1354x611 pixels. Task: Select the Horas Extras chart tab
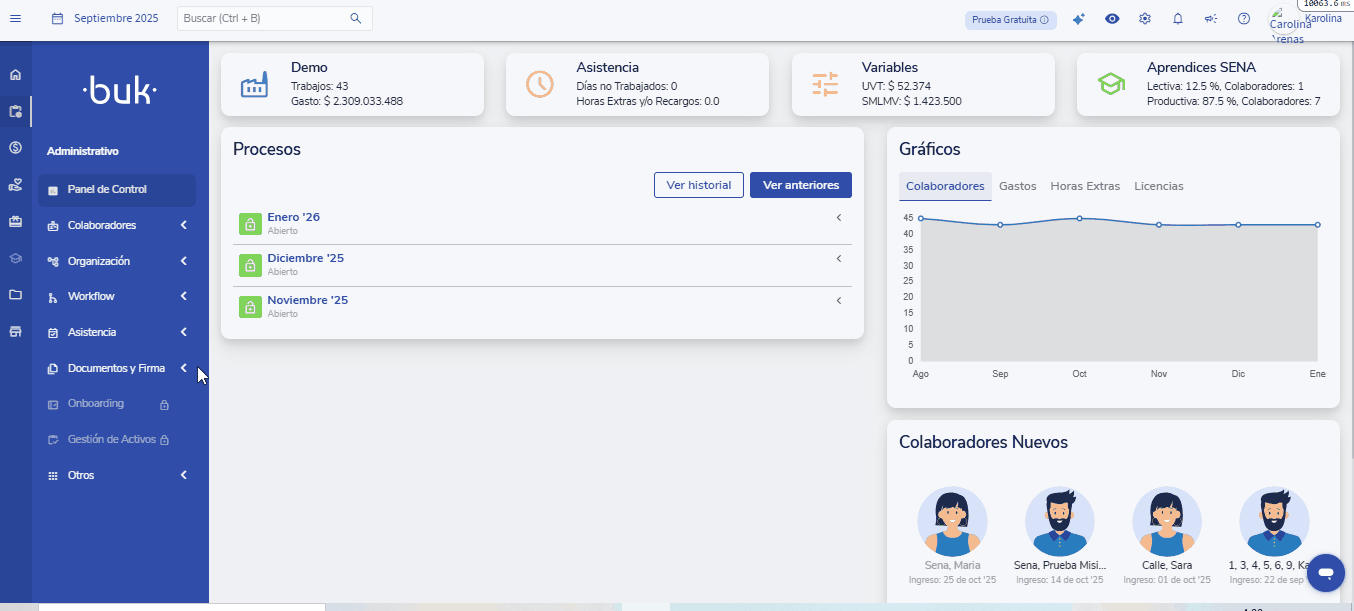pos(1085,186)
